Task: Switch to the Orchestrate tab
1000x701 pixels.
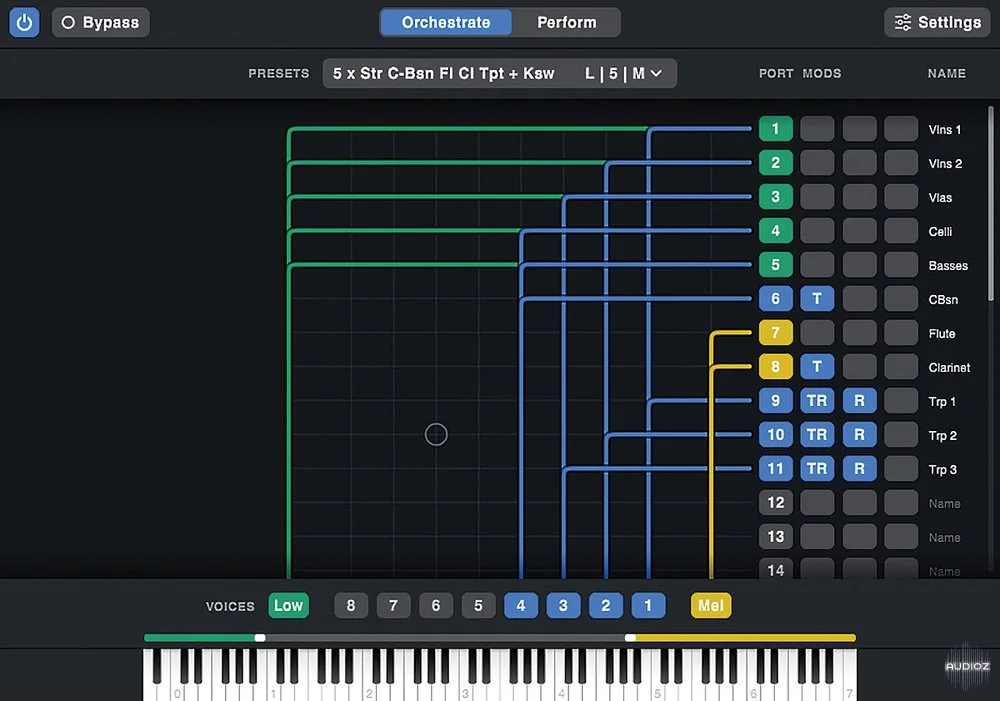Action: coord(446,22)
